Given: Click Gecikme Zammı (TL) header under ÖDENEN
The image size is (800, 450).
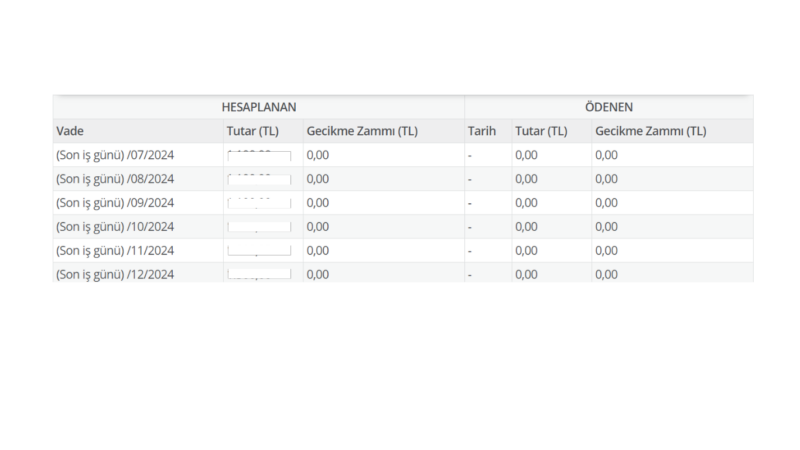Looking at the screenshot, I should click(650, 131).
